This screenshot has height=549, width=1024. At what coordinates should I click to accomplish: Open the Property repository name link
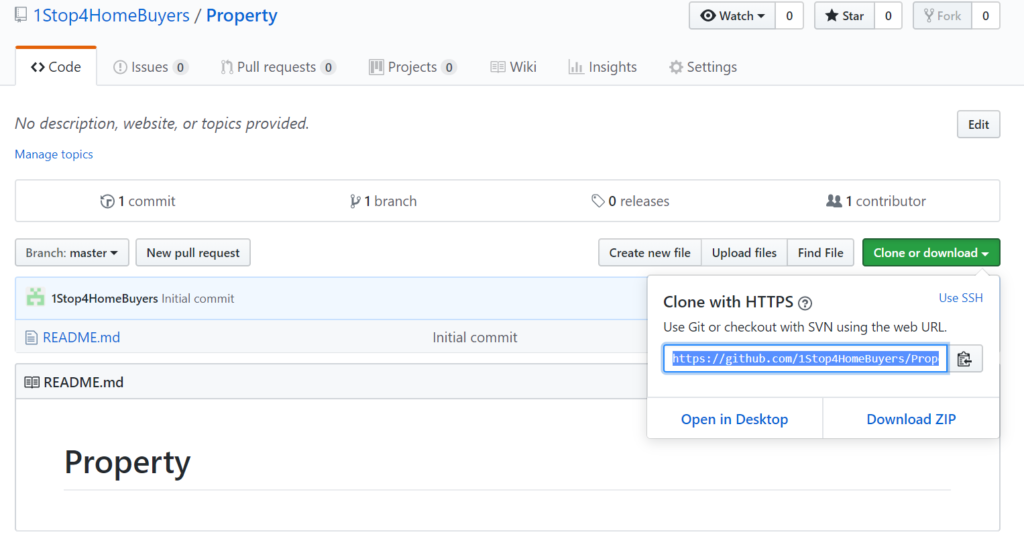tap(242, 15)
